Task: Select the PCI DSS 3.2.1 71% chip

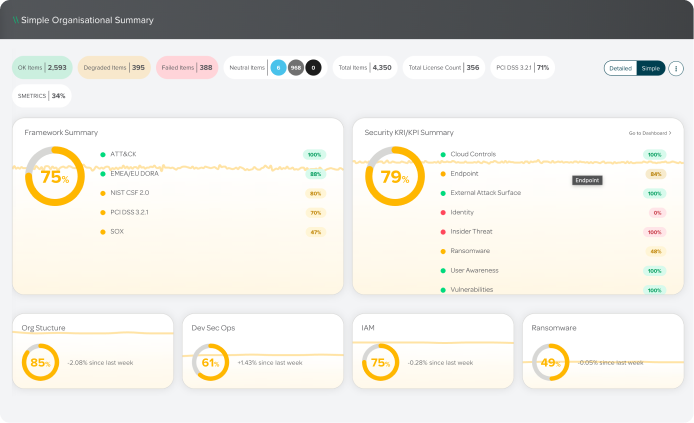Action: (522, 68)
